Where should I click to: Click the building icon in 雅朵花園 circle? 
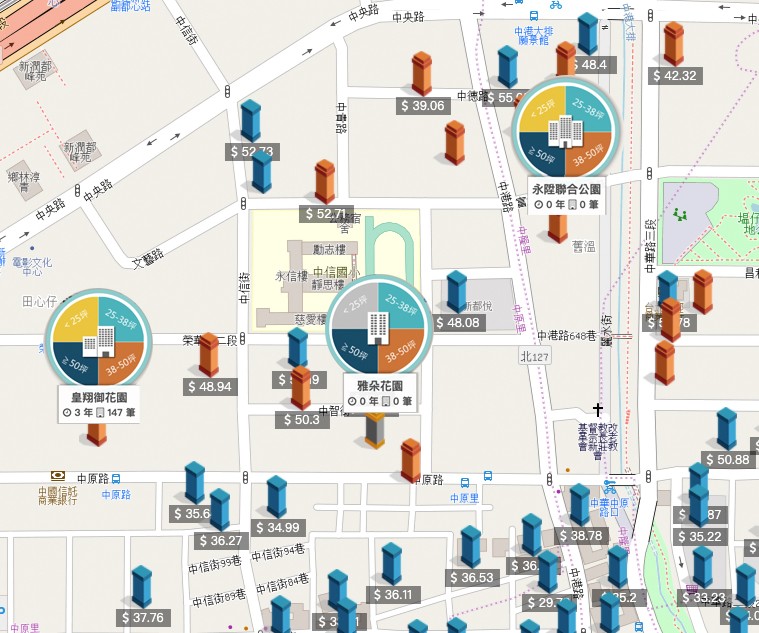379,328
